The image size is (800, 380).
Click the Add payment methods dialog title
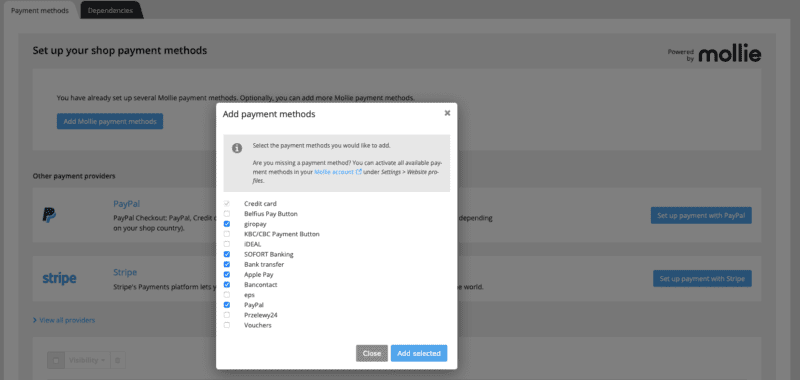pos(269,114)
